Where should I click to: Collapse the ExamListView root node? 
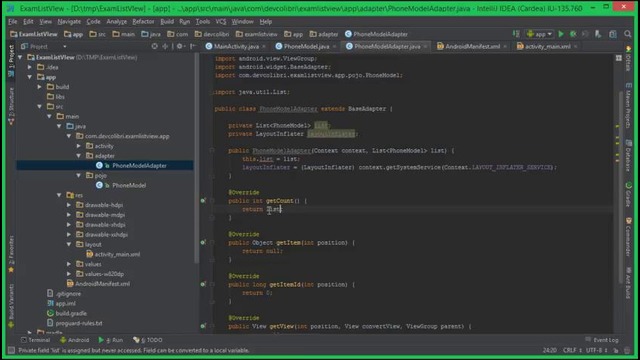pos(20,57)
